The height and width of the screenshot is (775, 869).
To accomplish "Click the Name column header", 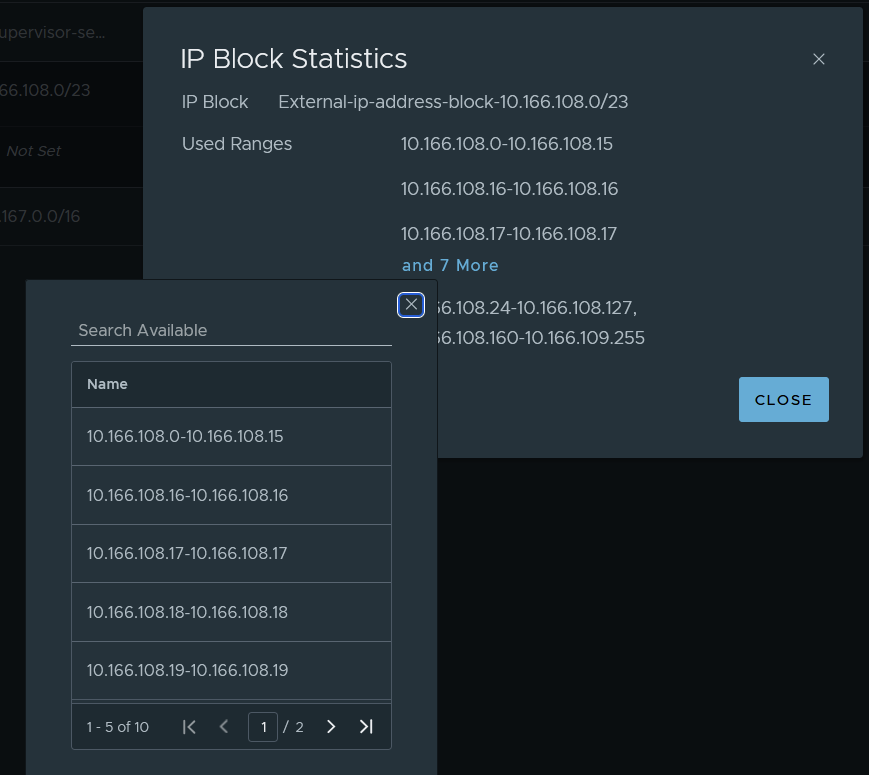I will coord(108,384).
